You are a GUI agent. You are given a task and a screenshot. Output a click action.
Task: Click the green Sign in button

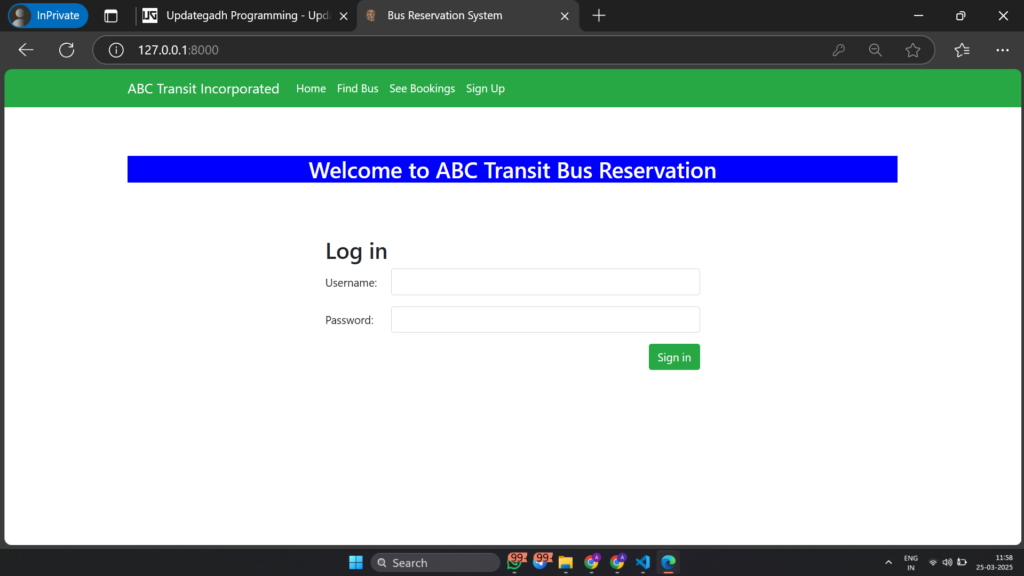tap(674, 357)
